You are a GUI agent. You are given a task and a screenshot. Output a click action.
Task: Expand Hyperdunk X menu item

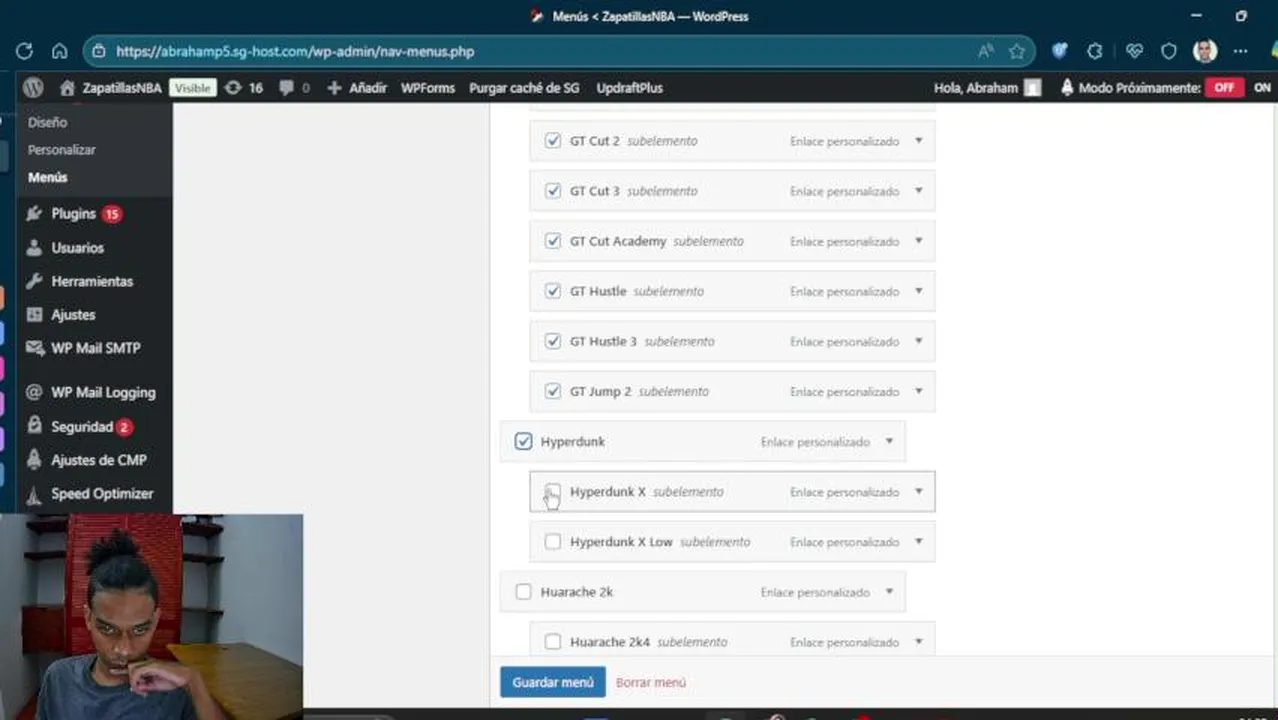[919, 491]
